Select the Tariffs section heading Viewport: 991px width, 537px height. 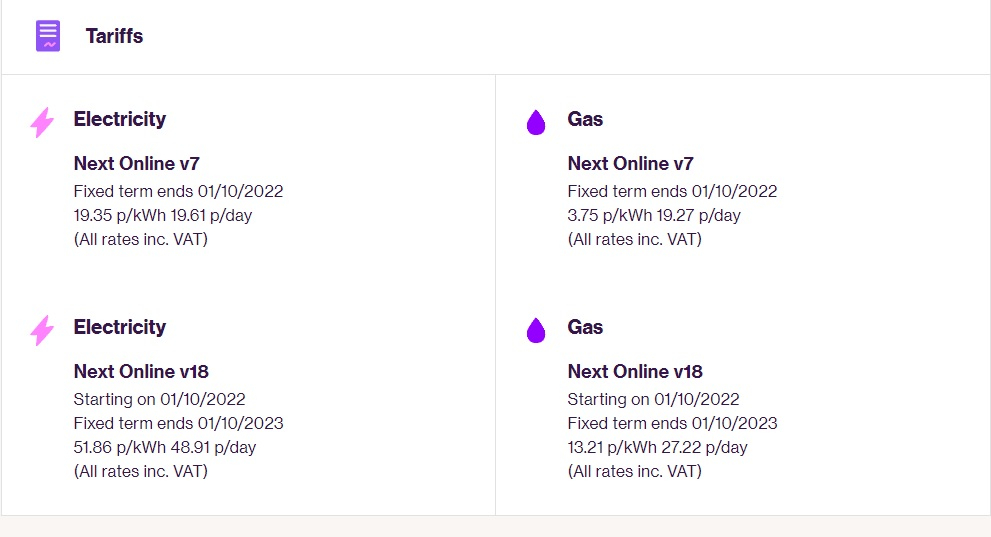(114, 36)
